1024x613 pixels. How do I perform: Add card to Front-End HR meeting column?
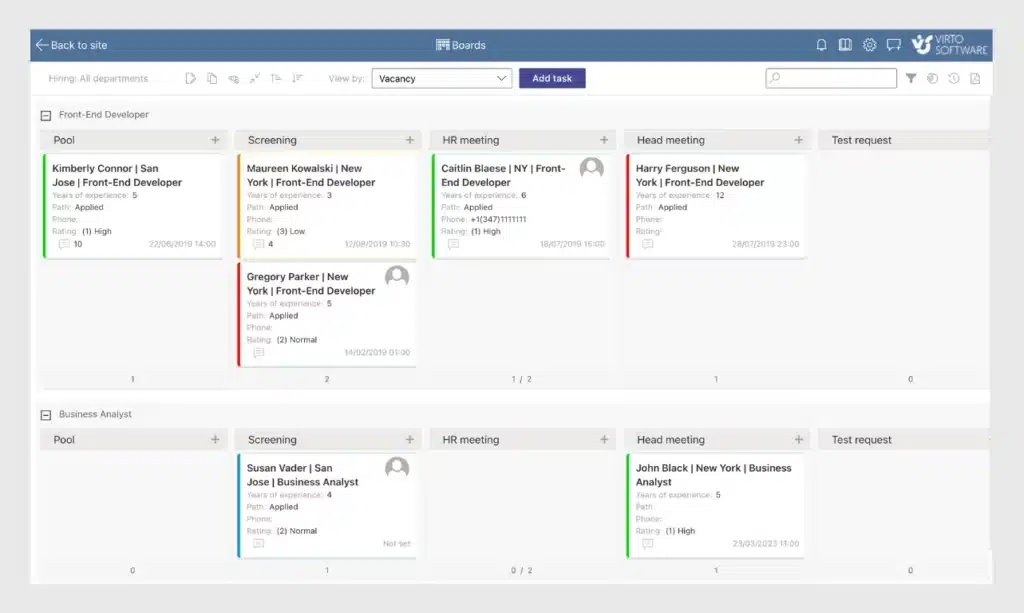pos(604,140)
